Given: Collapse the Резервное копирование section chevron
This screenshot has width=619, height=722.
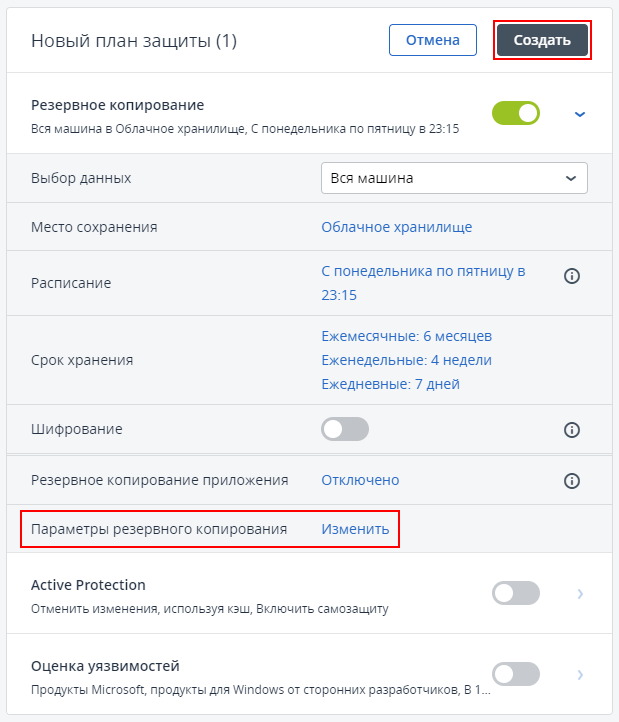Looking at the screenshot, I should coord(579,114).
